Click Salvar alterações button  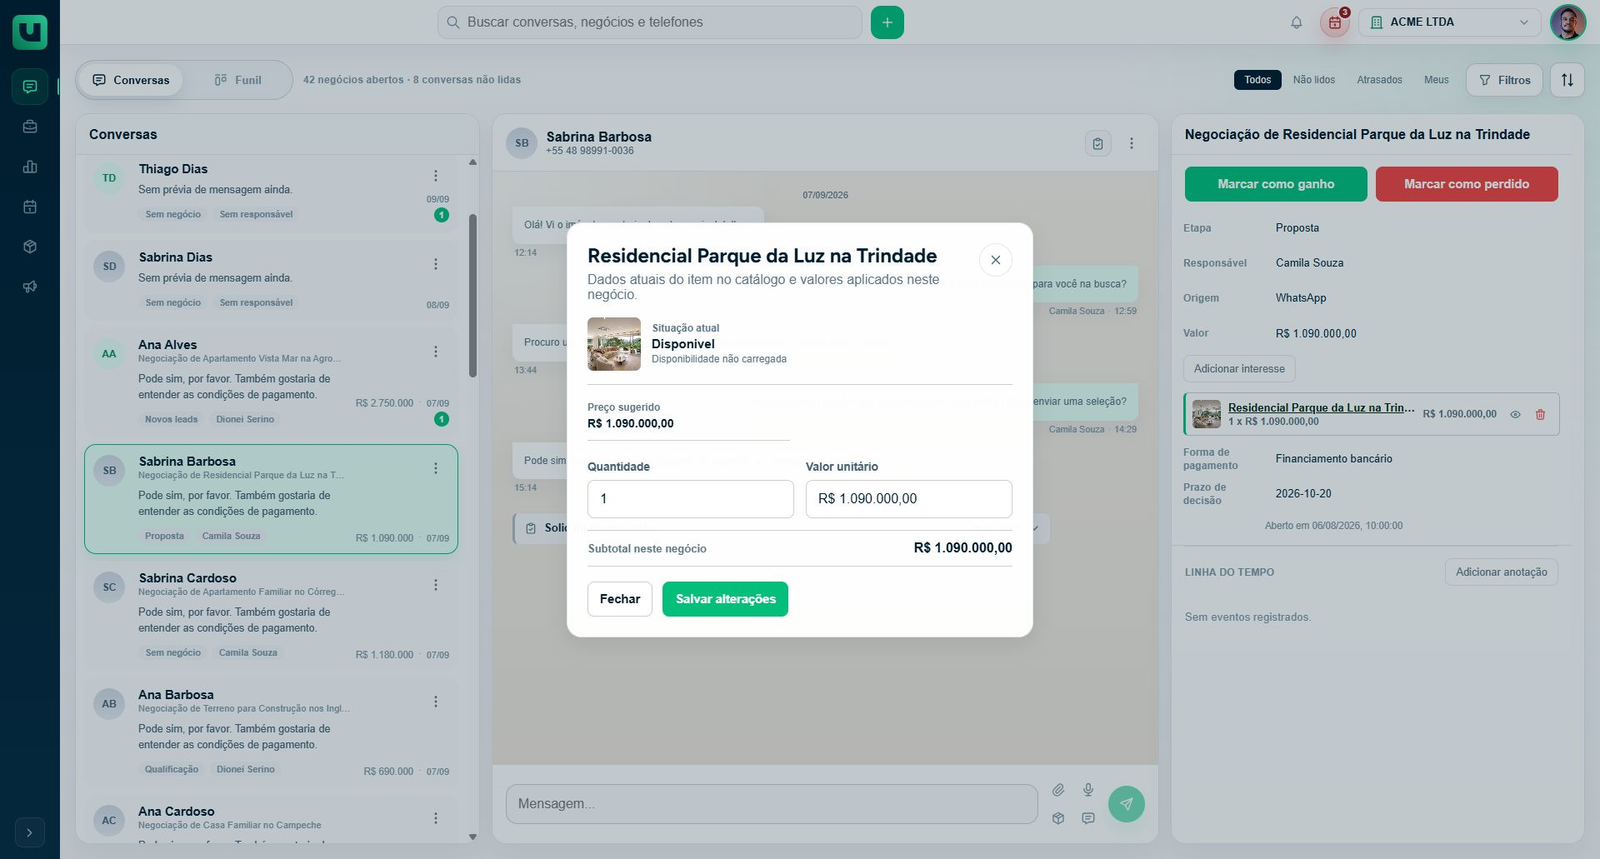pos(725,599)
